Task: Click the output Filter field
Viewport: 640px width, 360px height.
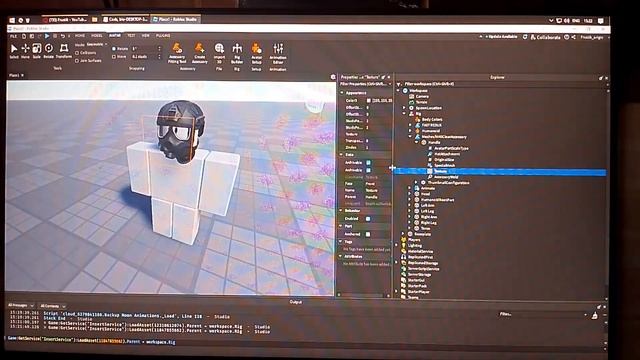Action: click(543, 314)
